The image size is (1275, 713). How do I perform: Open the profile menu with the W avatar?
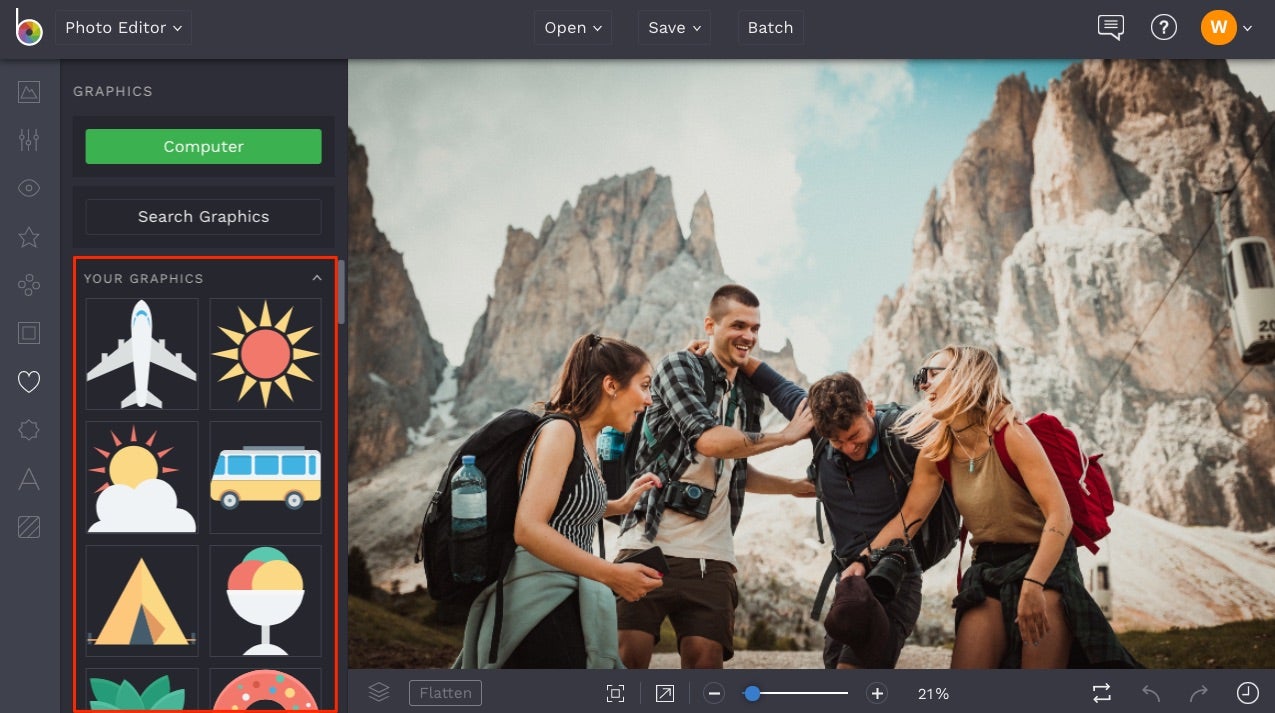point(1218,28)
